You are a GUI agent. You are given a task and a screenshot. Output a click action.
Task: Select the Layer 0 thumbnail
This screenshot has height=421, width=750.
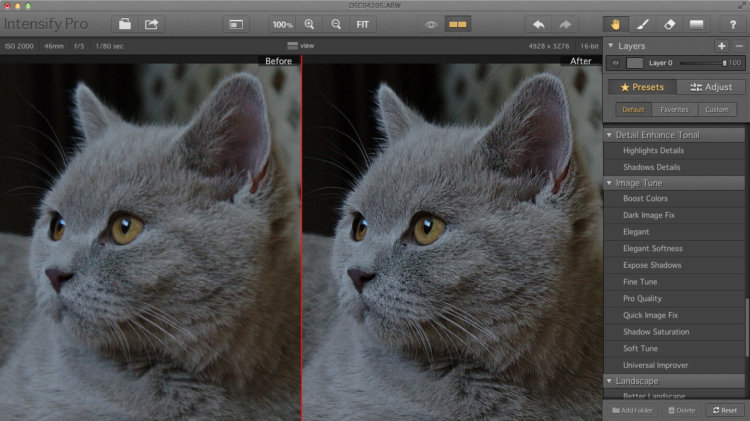pyautogui.click(x=635, y=63)
